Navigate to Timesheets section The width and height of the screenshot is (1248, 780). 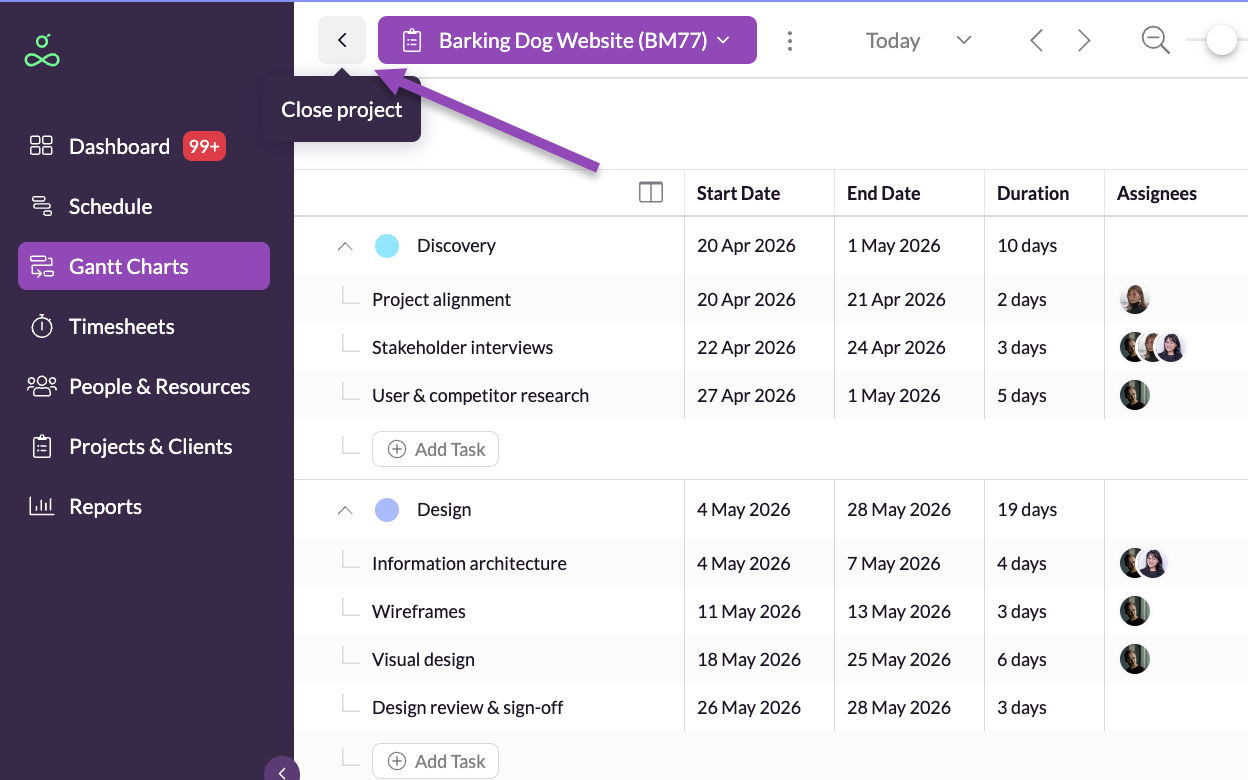pyautogui.click(x=121, y=327)
